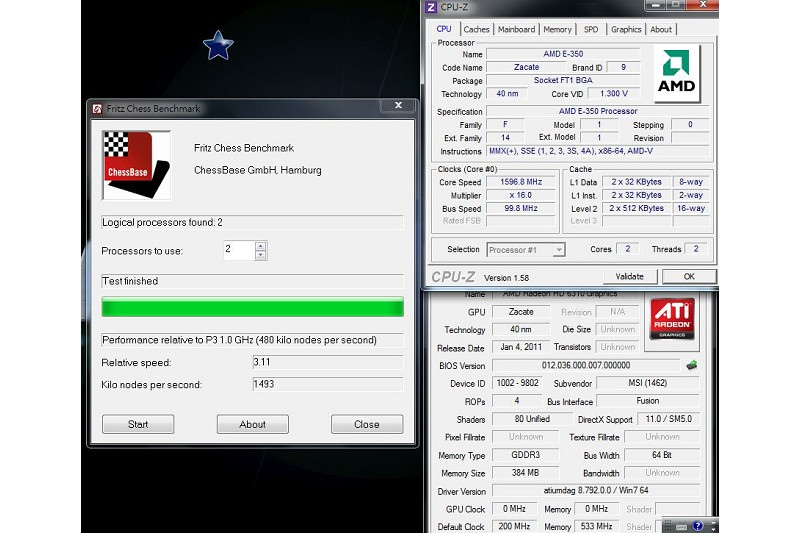Minimize the language bar with its dash icon
The height and width of the screenshot is (533, 800).
tap(713, 522)
